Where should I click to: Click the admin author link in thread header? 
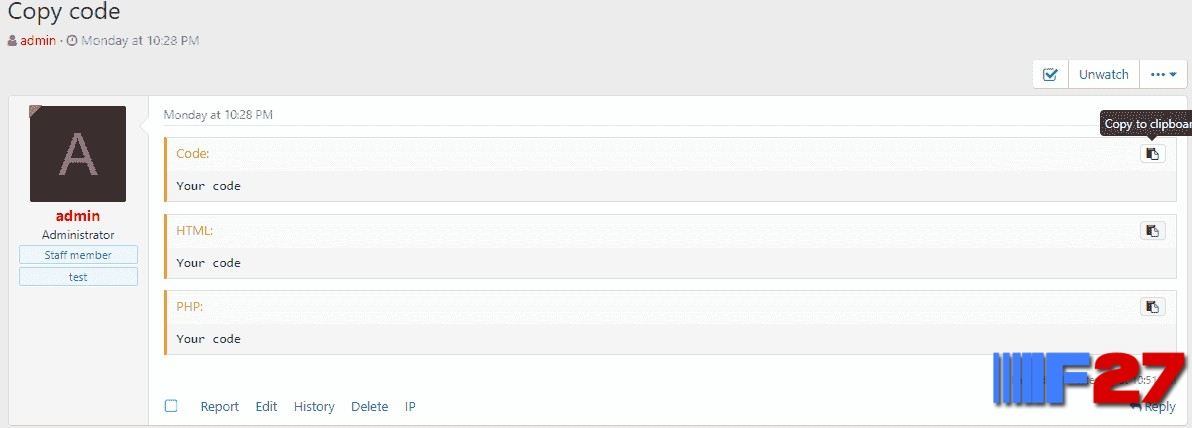[x=38, y=41]
